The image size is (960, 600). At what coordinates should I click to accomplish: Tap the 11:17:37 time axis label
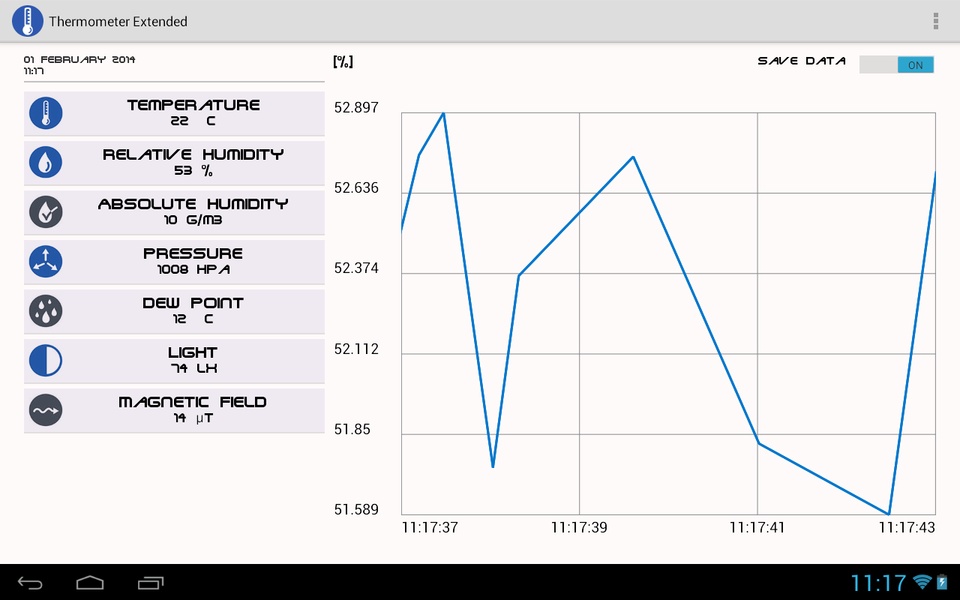430,528
